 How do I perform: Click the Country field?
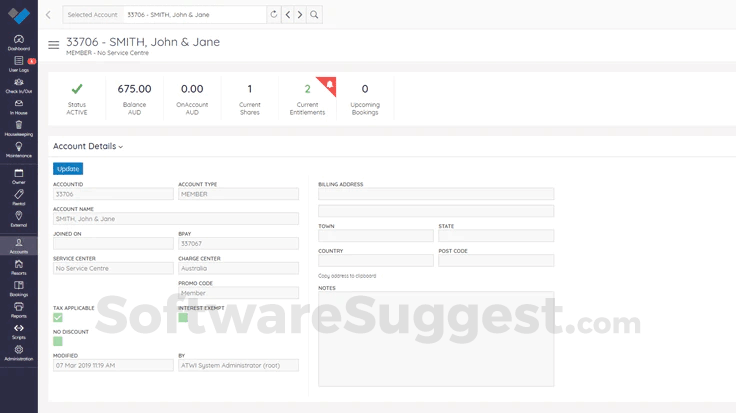click(x=376, y=260)
